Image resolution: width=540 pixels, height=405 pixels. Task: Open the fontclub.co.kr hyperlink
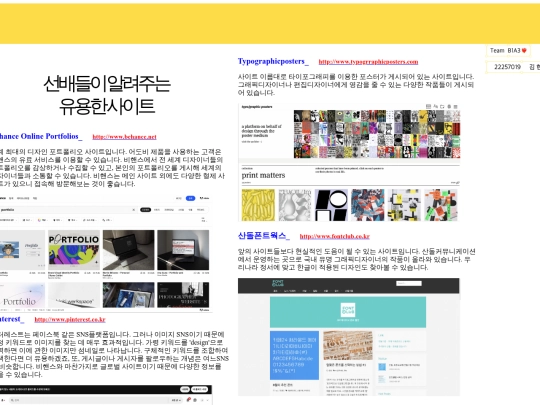(x=334, y=236)
